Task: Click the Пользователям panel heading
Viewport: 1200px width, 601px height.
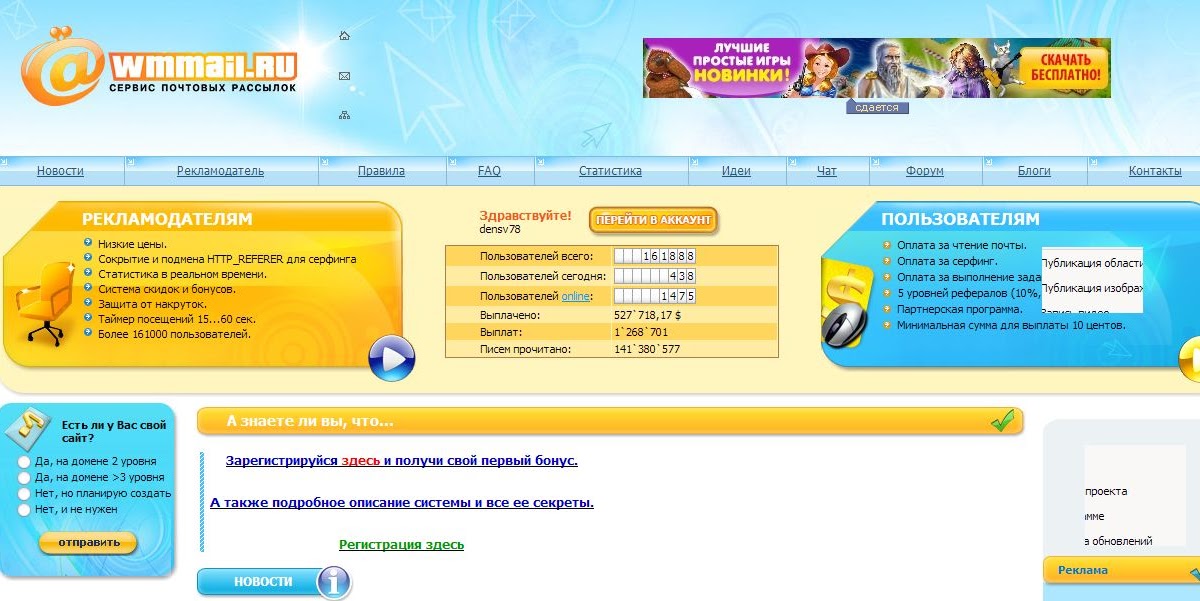Action: [x=960, y=219]
